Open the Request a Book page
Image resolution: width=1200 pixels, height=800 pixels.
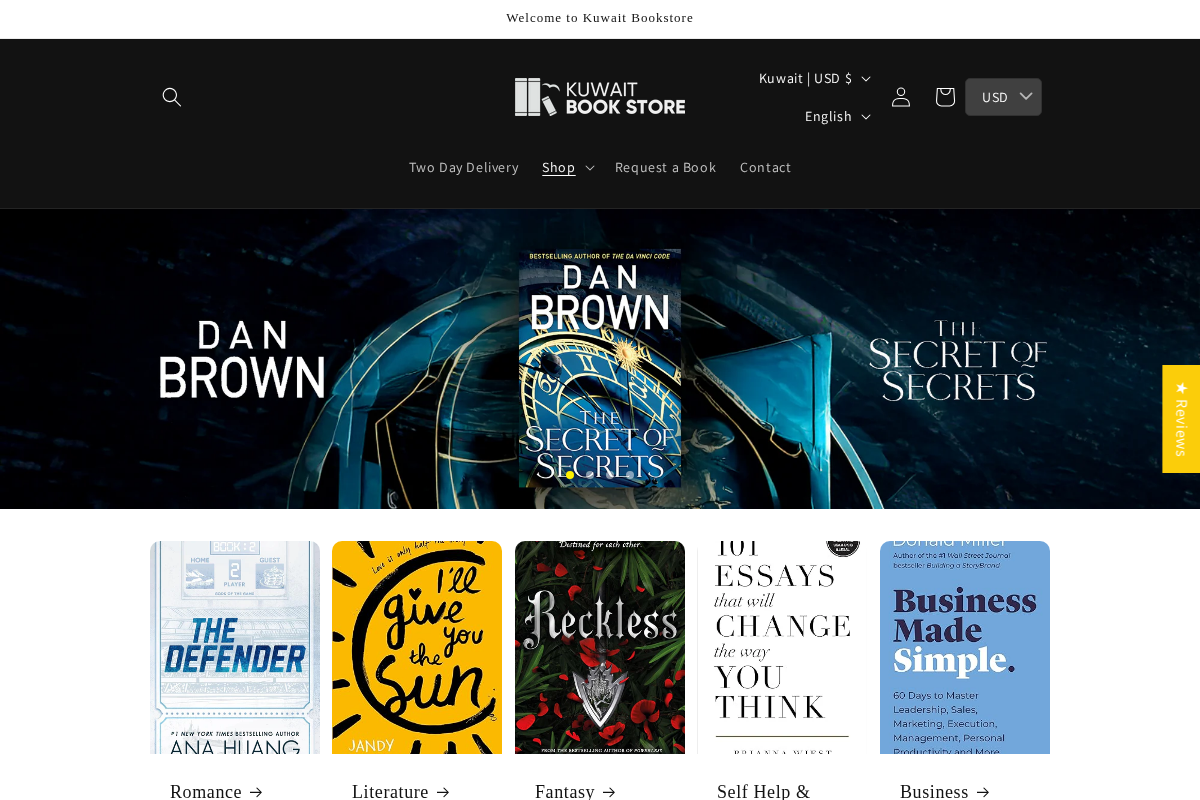[x=665, y=167]
